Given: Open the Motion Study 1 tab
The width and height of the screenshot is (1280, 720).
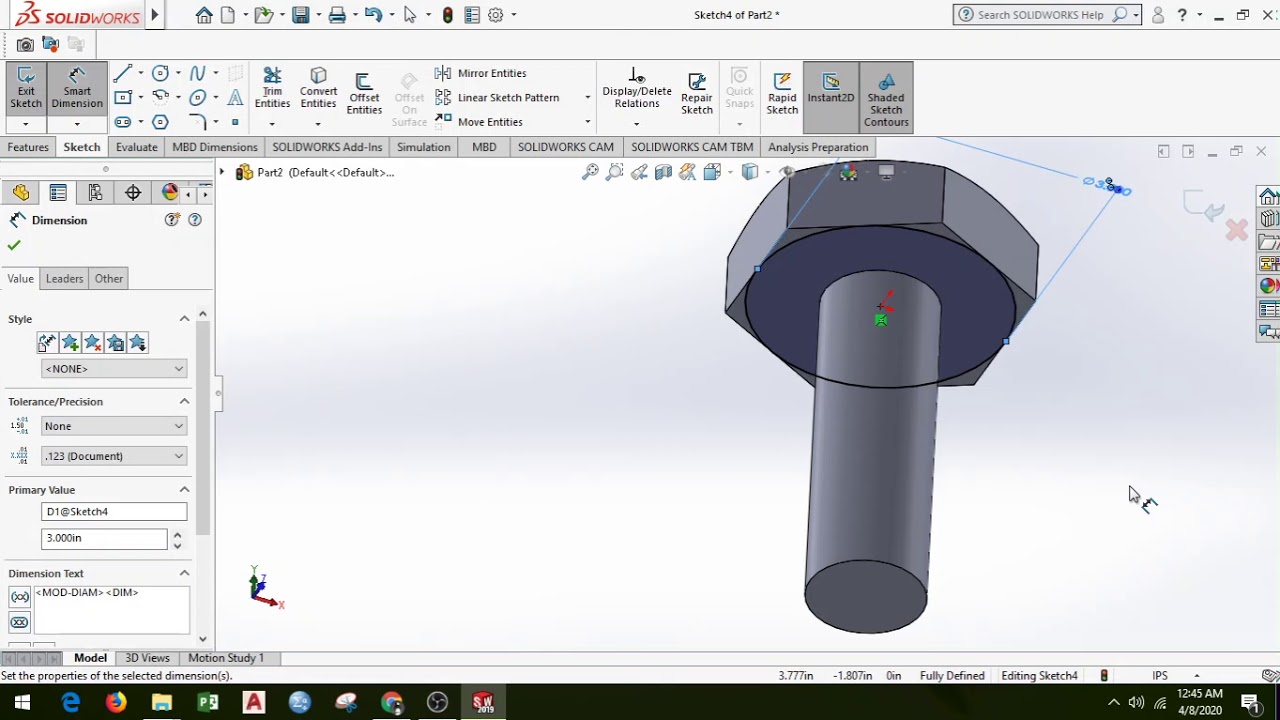Looking at the screenshot, I should point(226,658).
